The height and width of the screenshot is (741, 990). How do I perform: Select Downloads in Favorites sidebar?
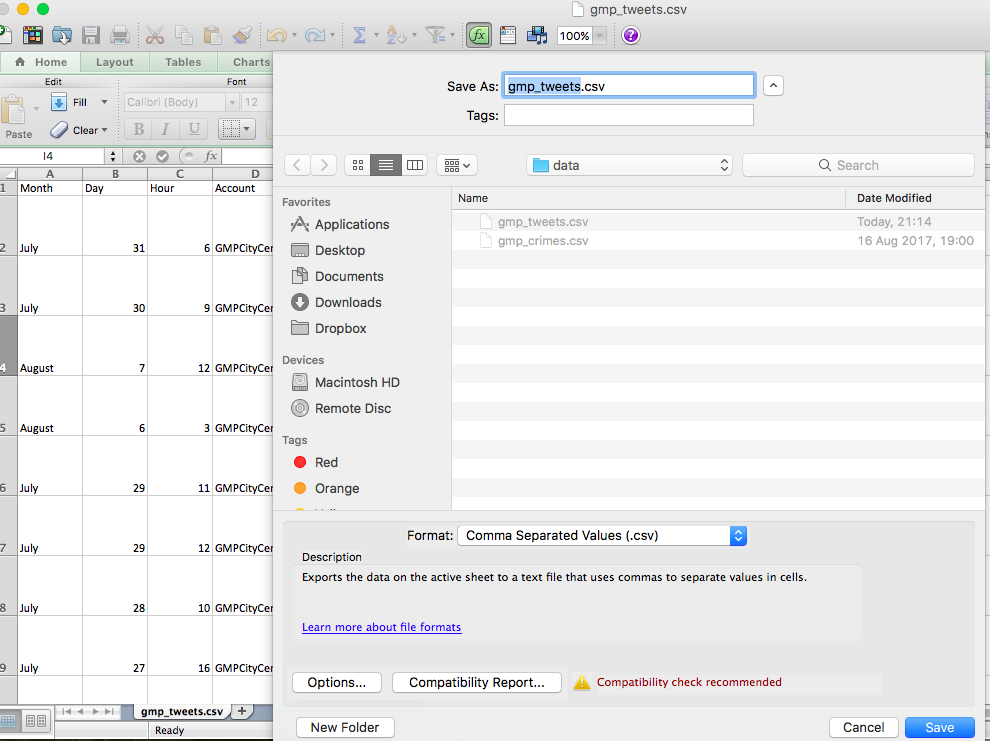click(x=348, y=302)
